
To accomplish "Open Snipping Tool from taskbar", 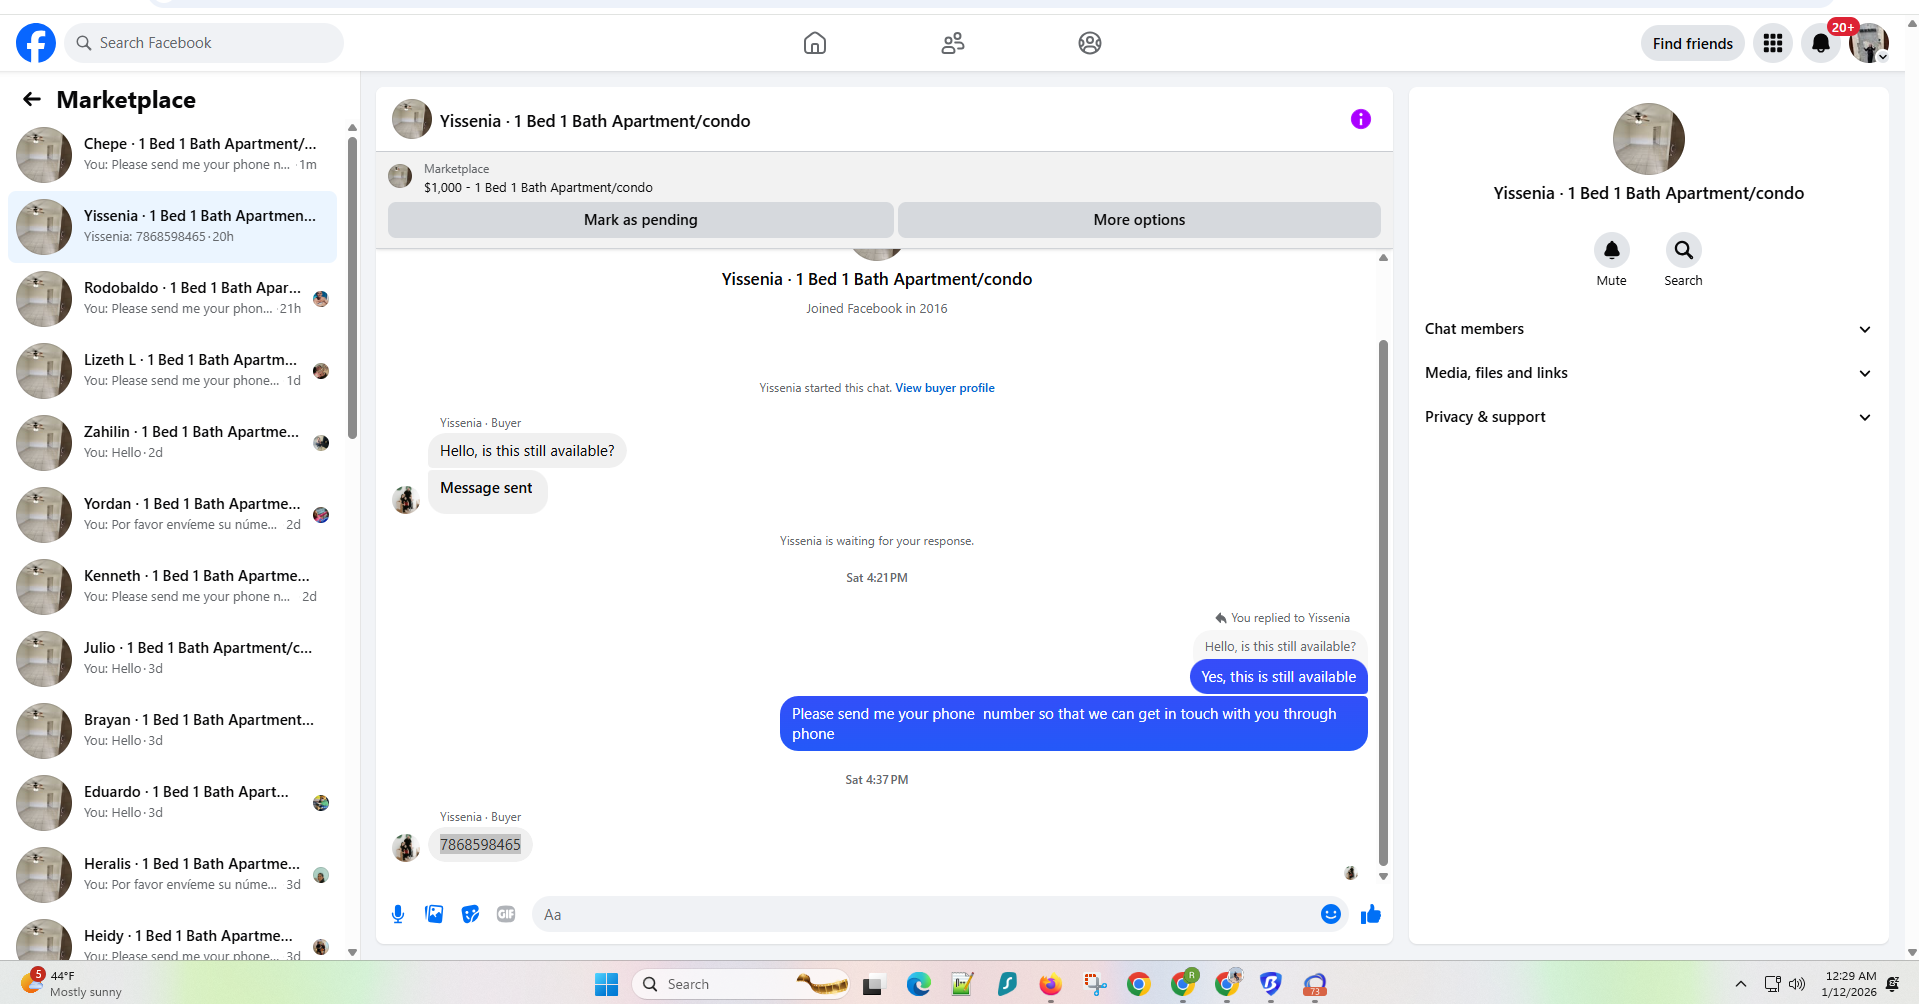I will [1095, 984].
